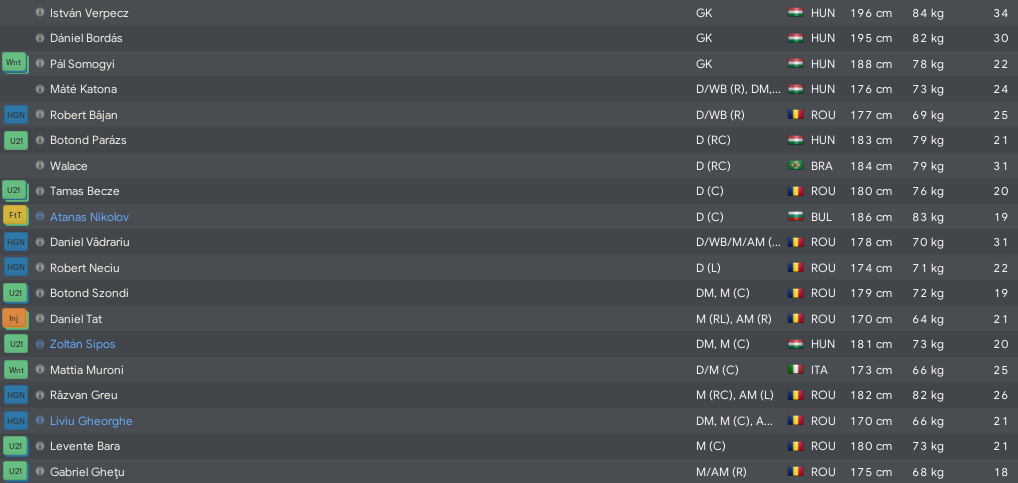Image resolution: width=1018 pixels, height=483 pixels.
Task: Select the Dániel Bordás player row
Action: tap(509, 38)
